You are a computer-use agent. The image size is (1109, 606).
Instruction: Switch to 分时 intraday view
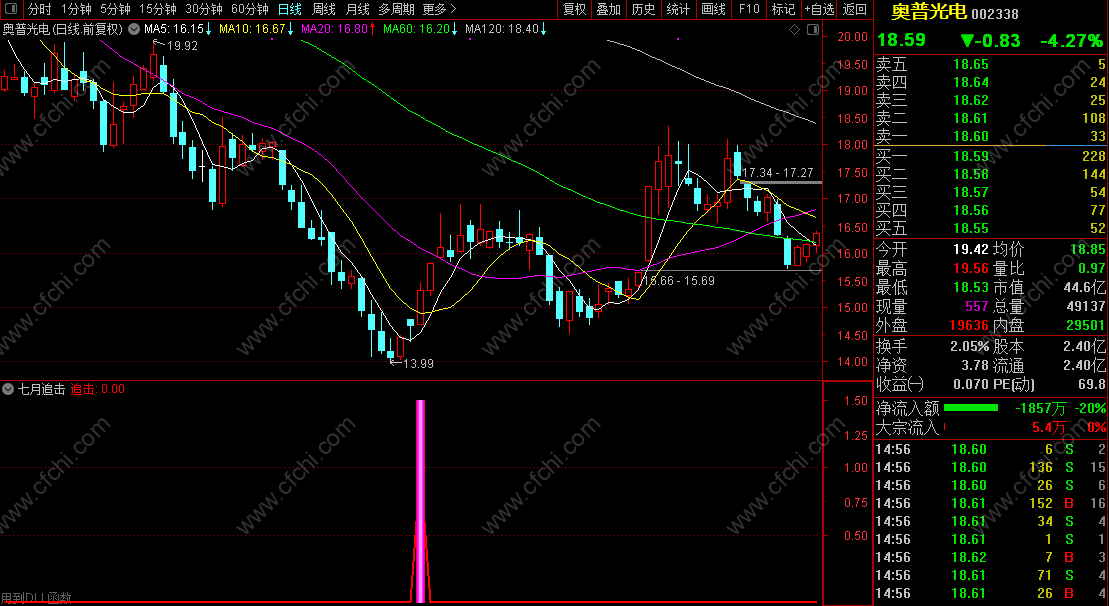pos(40,9)
